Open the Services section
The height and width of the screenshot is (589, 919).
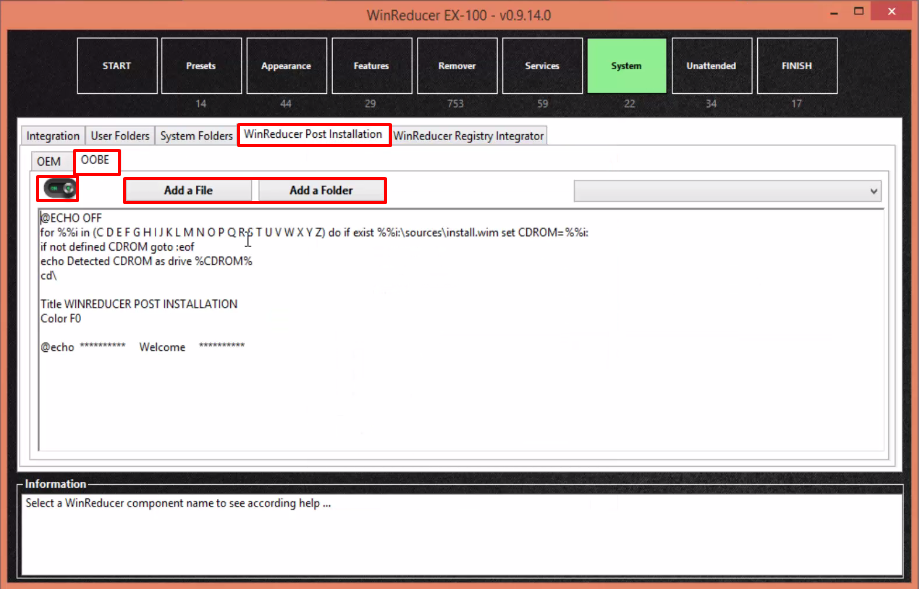point(542,66)
